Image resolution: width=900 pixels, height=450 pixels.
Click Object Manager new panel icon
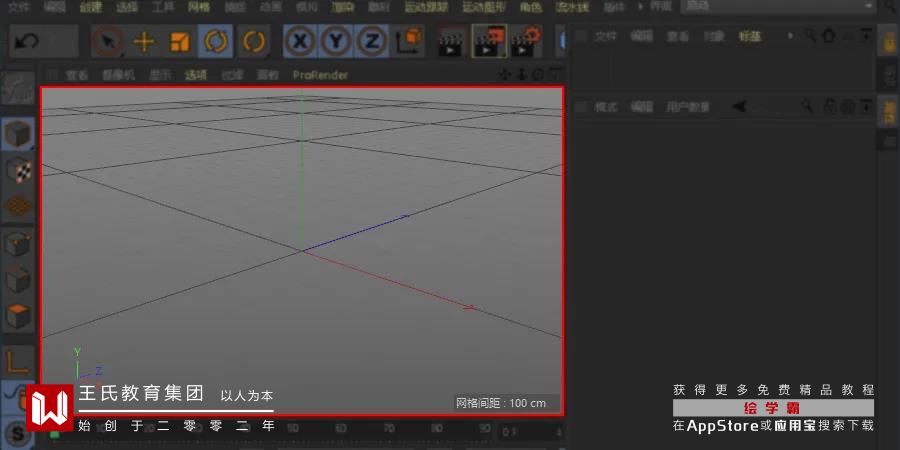866,36
